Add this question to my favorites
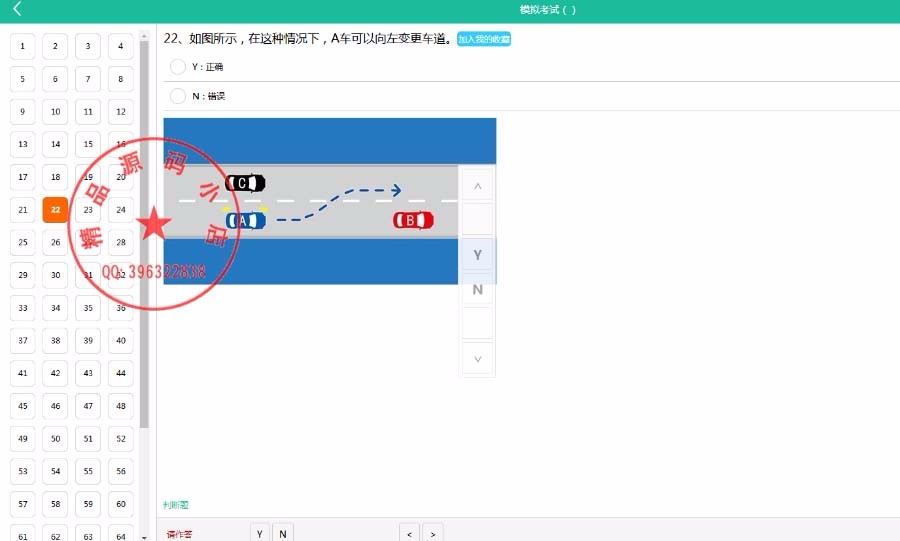This screenshot has height=541, width=900. pos(484,39)
